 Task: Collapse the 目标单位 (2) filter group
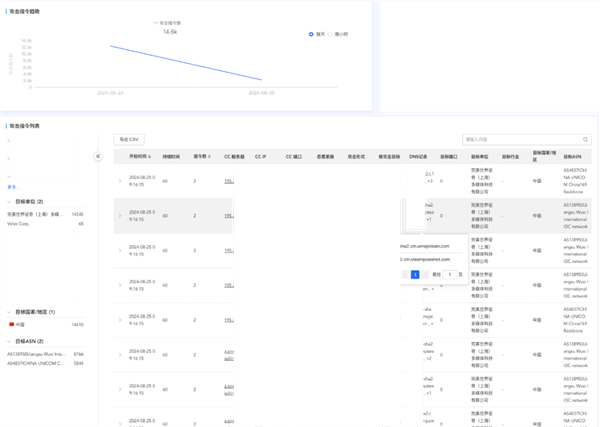click(x=9, y=202)
